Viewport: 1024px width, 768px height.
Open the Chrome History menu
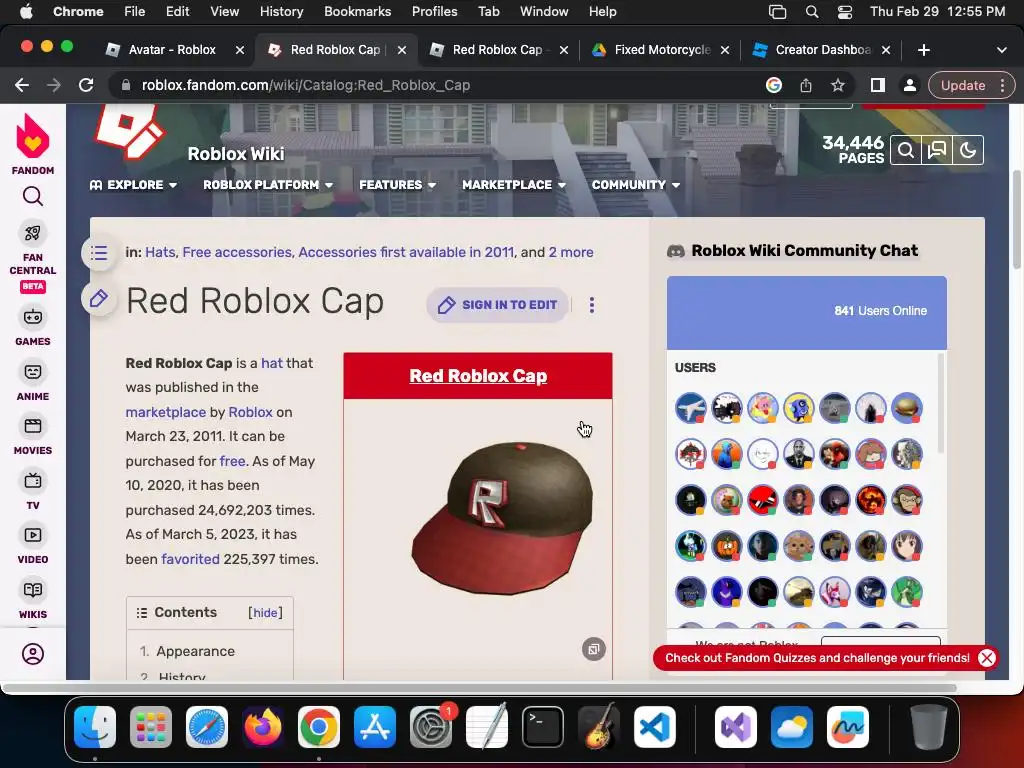[x=281, y=11]
